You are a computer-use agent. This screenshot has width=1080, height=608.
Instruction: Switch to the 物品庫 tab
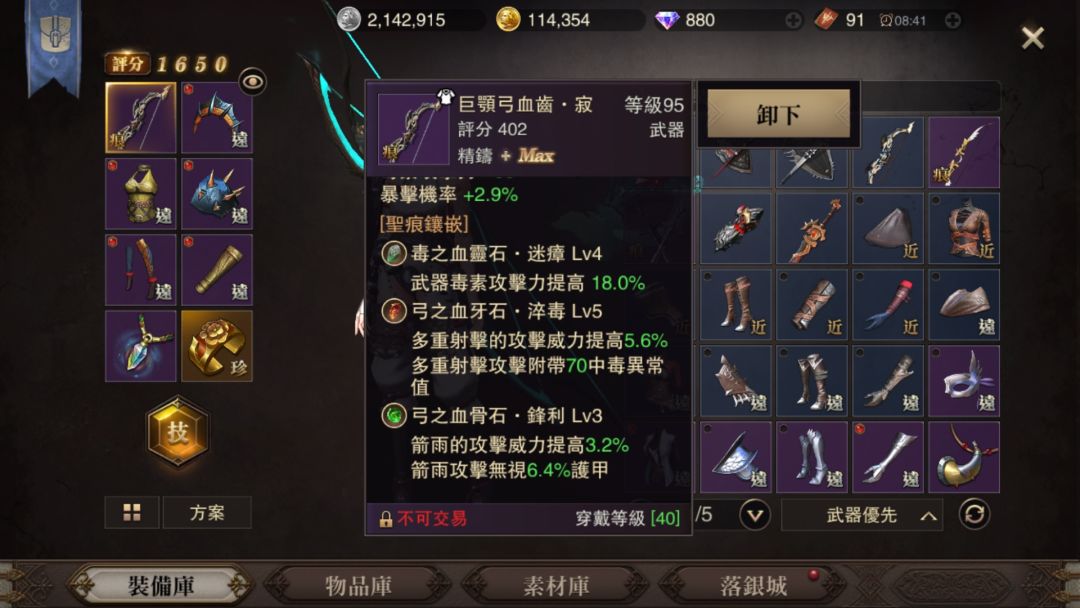click(358, 586)
